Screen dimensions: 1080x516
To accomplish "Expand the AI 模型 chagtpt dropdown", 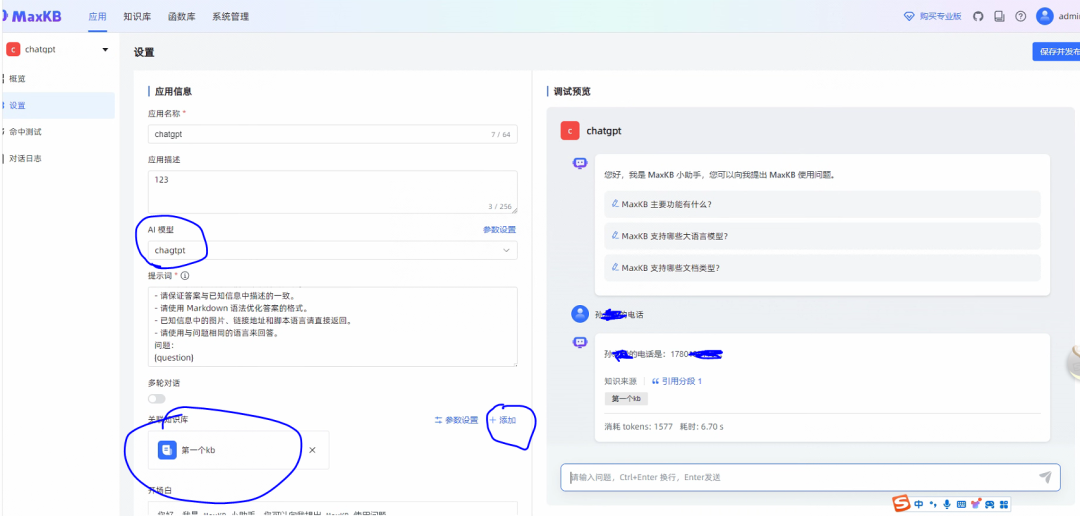I will click(333, 250).
